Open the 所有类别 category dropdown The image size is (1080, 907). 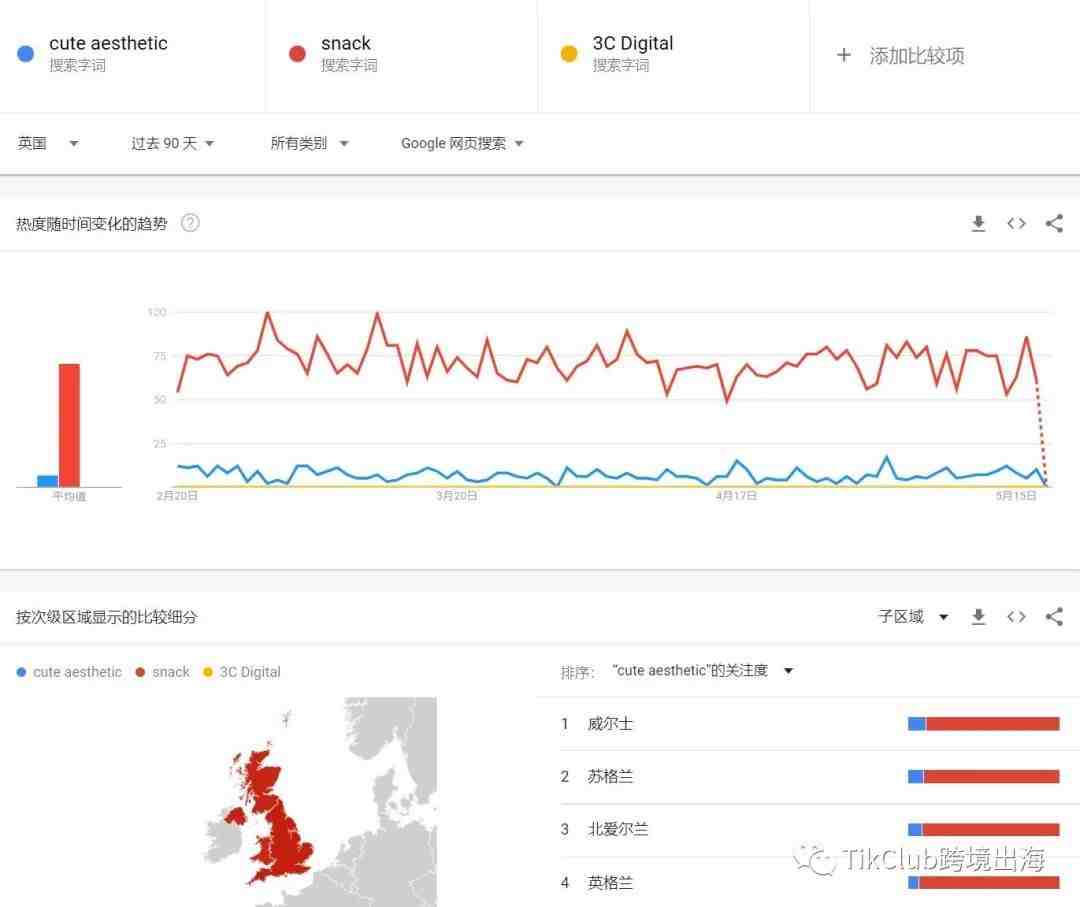tap(309, 143)
